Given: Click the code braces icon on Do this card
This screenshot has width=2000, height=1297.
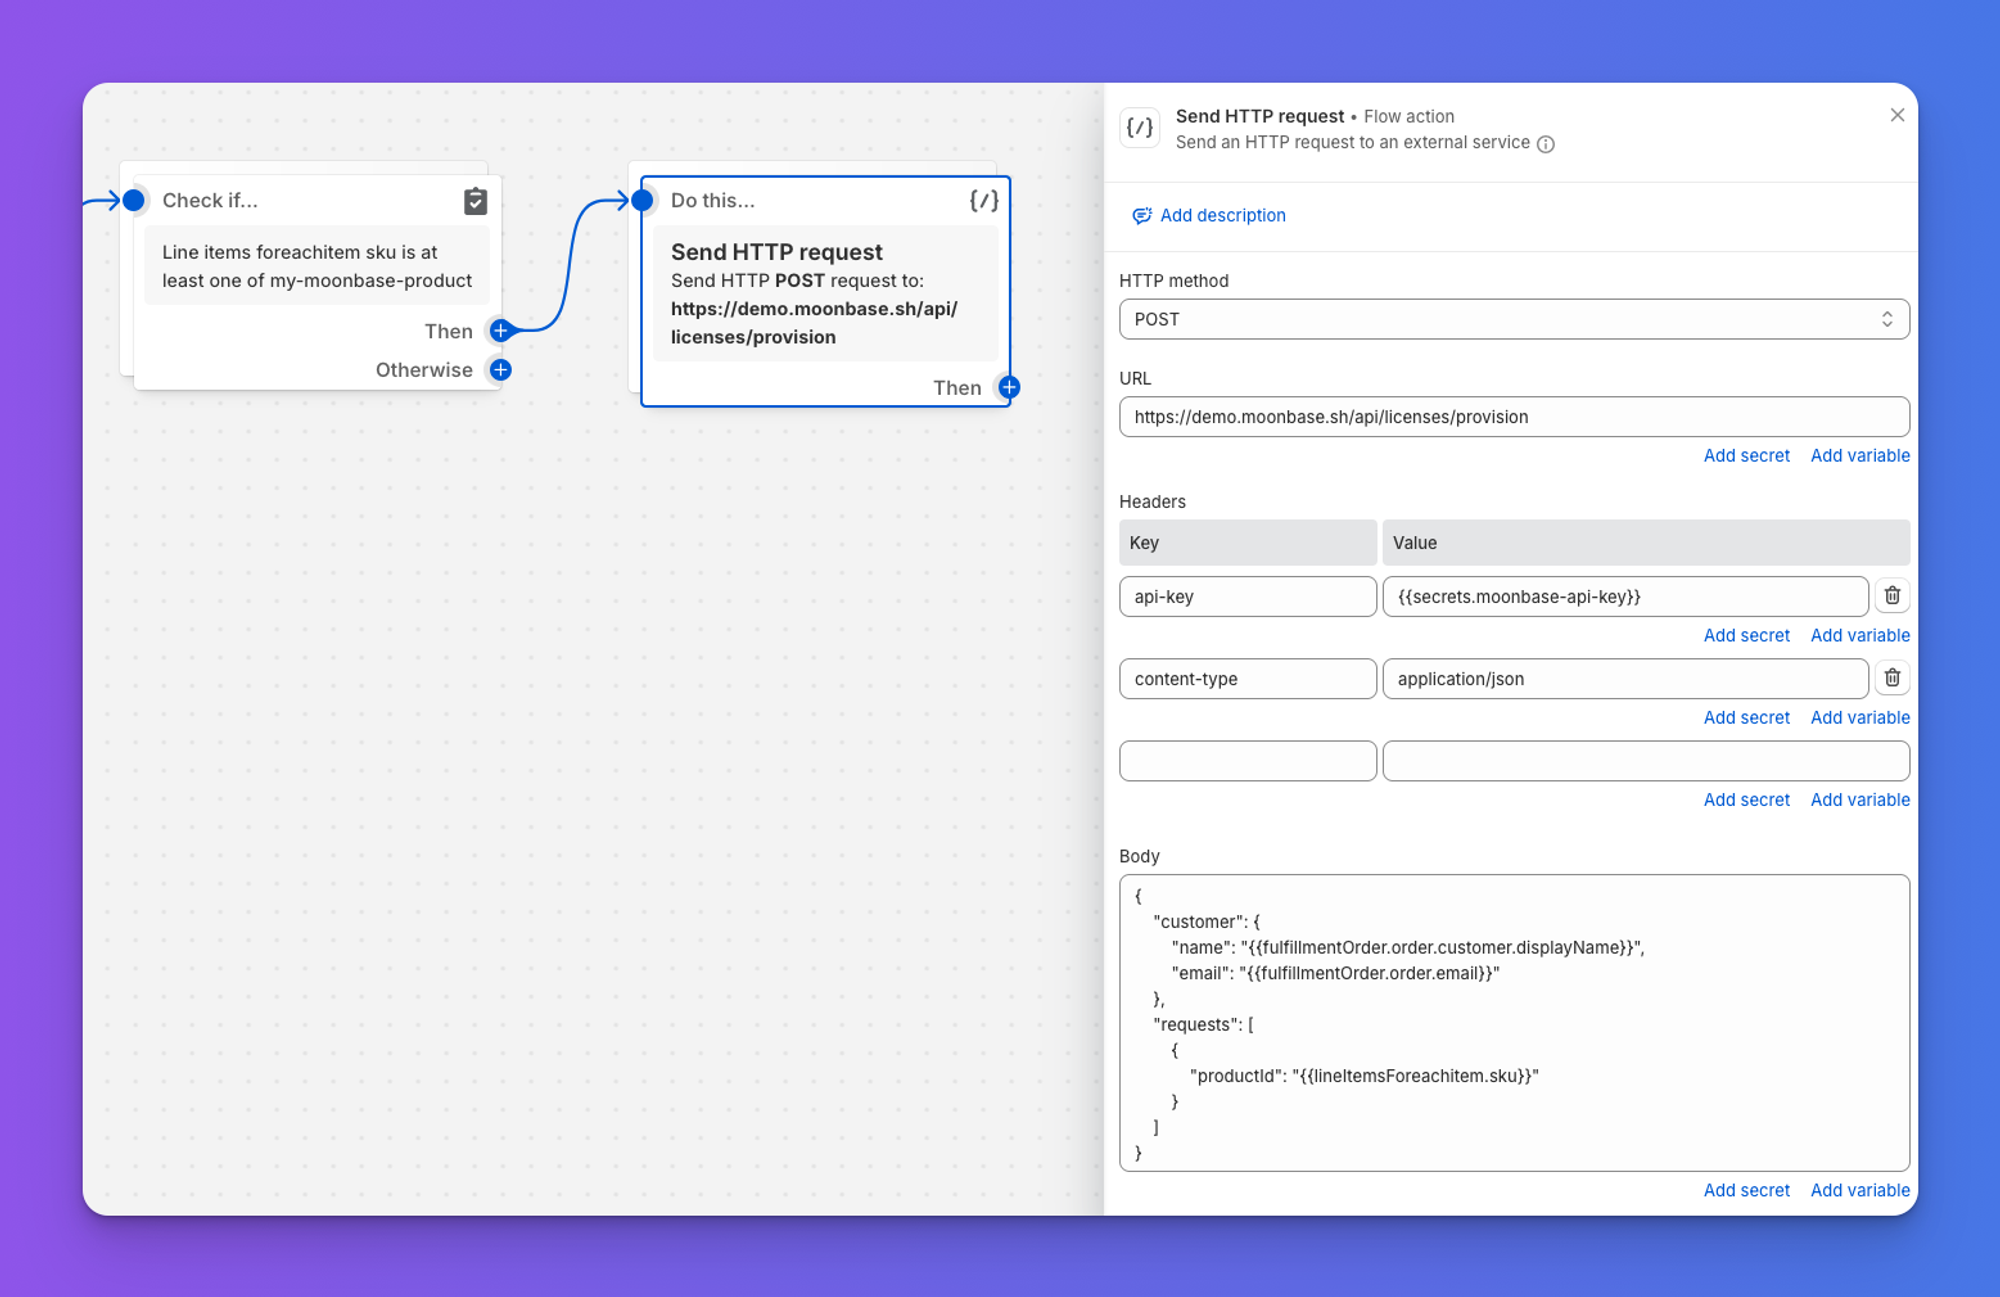Looking at the screenshot, I should 984,201.
